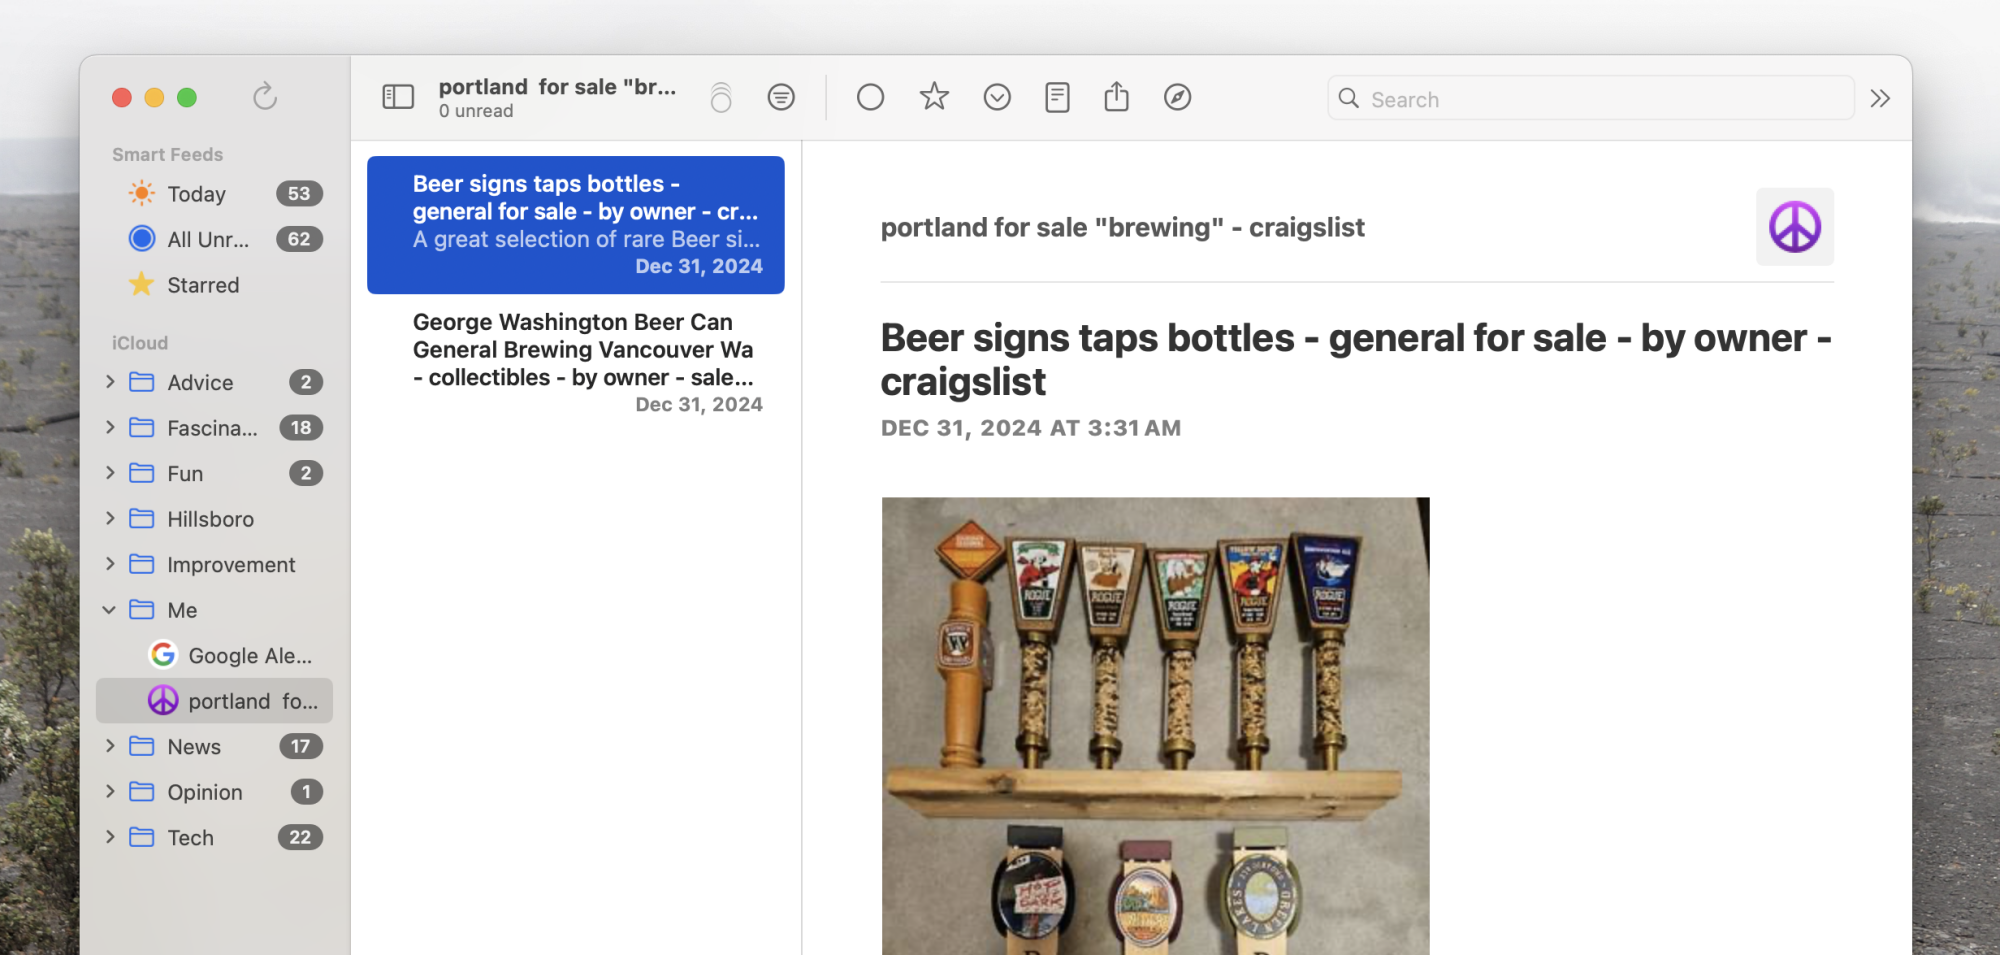Click the Improvement folder icon
Screen dimensions: 2000x955
(142, 564)
